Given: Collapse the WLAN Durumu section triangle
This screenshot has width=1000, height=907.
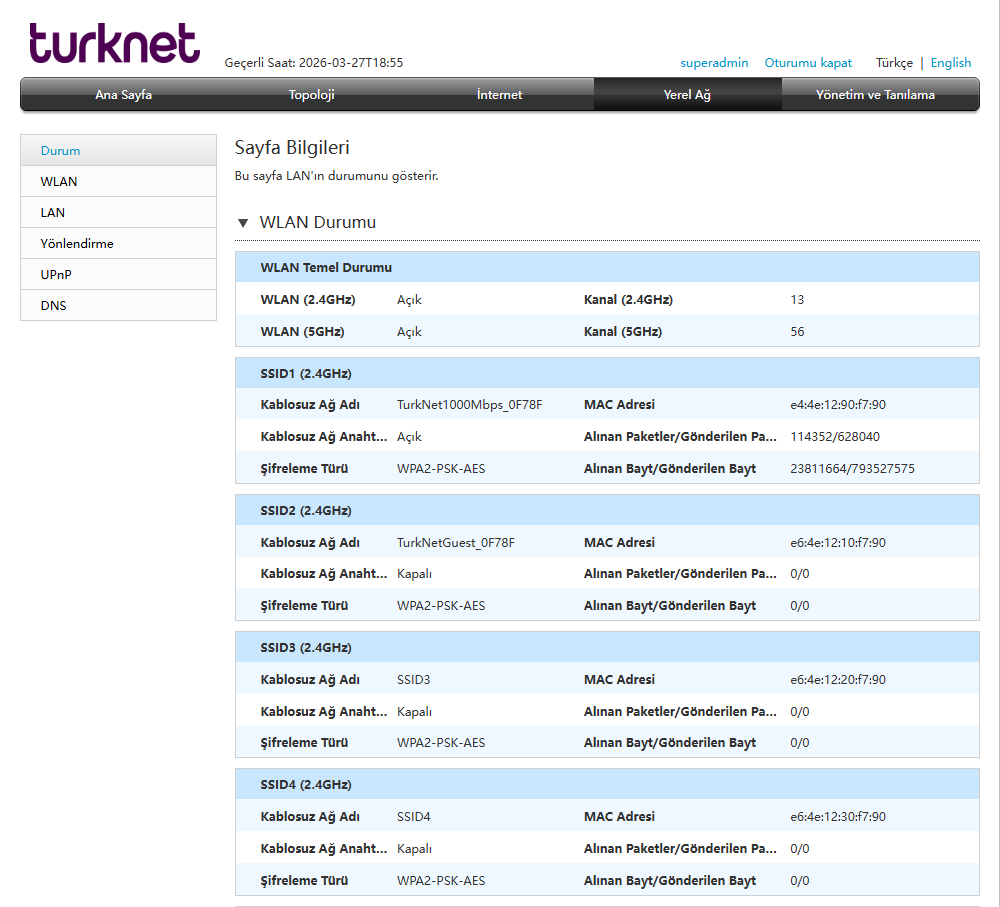Looking at the screenshot, I should (x=243, y=223).
